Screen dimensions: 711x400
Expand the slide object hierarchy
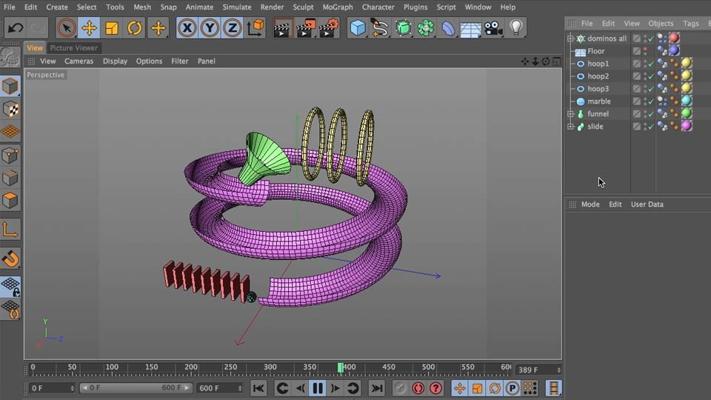[x=570, y=127]
